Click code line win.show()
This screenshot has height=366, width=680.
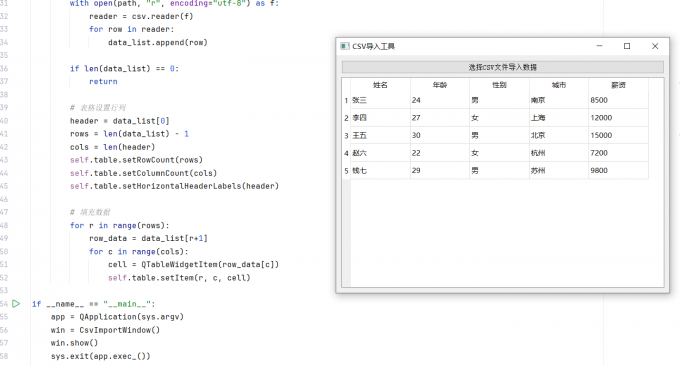pyautogui.click(x=74, y=343)
